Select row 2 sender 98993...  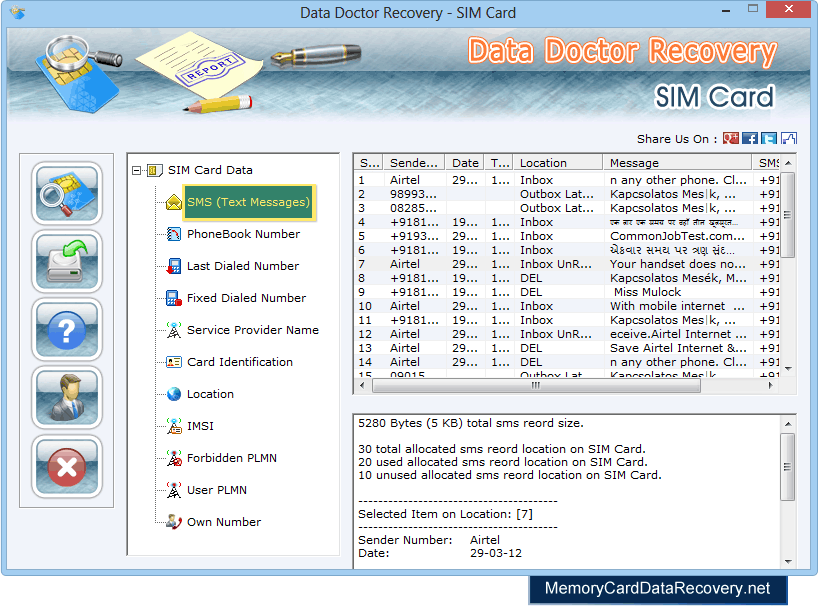pyautogui.click(x=567, y=194)
